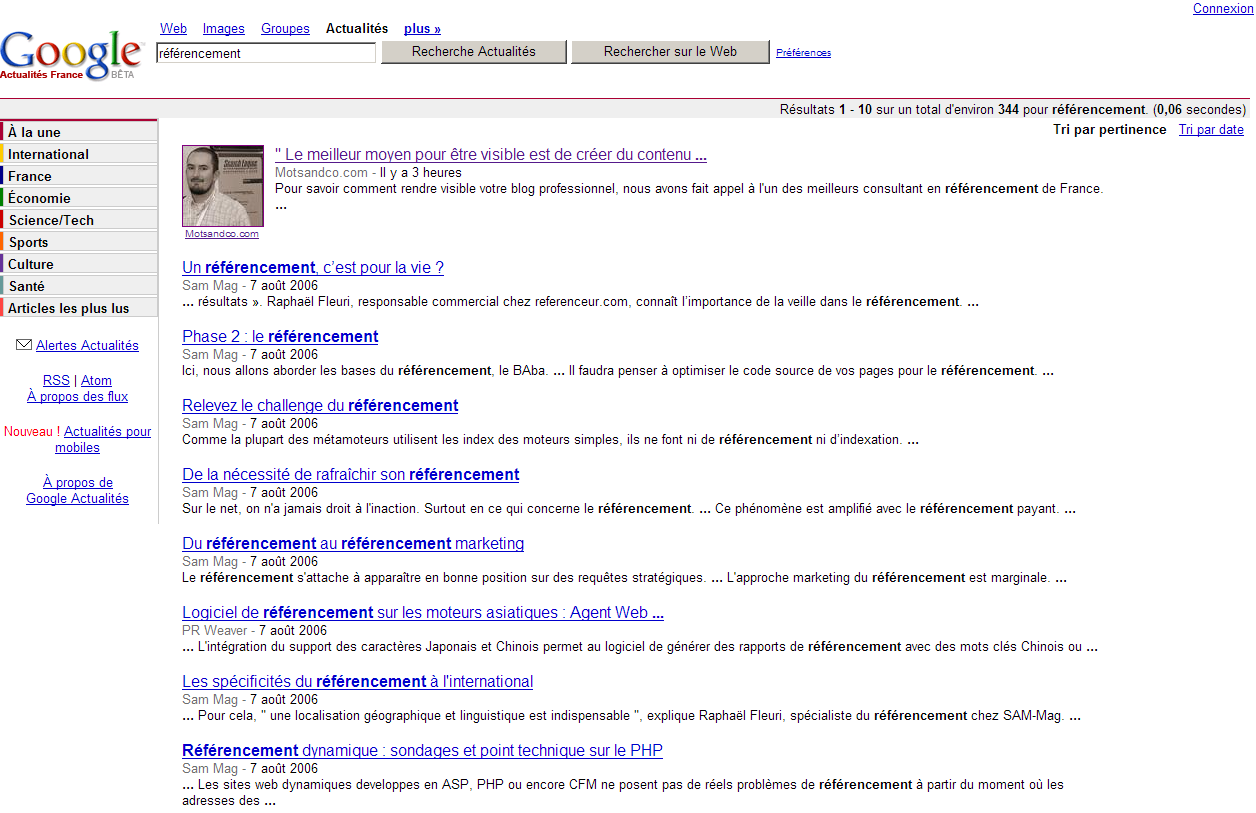Image resolution: width=1256 pixels, height=813 pixels.
Task: Click the snippet starting "Ici, nous allons aborder"
Action: [x=618, y=371]
